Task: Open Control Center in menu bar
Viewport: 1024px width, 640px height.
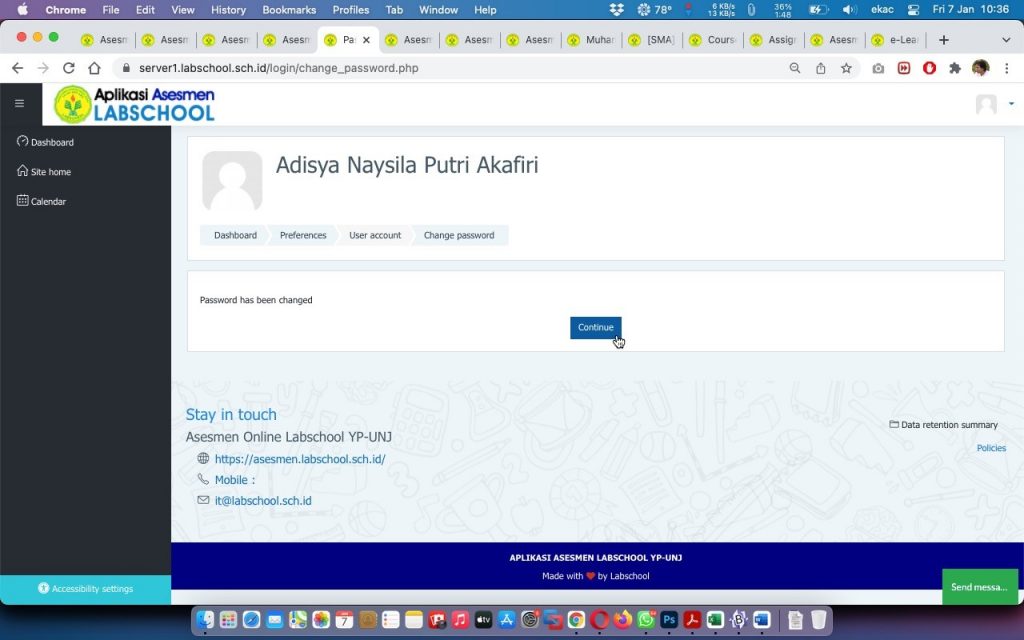Action: coord(913,10)
